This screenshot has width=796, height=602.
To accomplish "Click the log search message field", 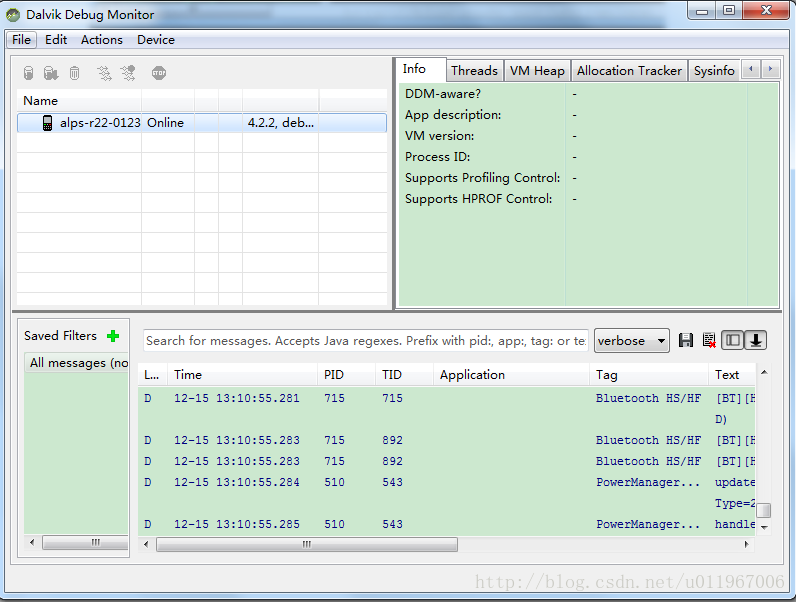I will pyautogui.click(x=366, y=341).
